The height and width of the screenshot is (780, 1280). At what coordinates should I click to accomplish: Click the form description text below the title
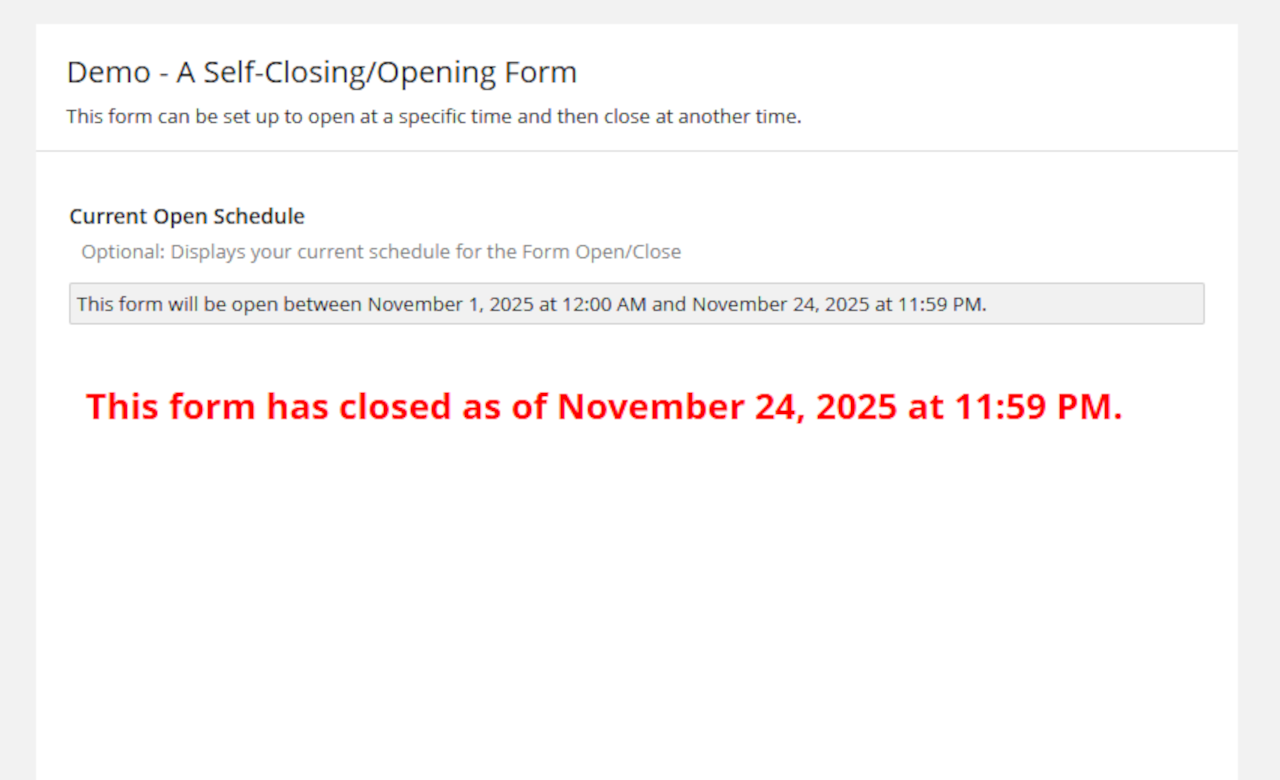click(x=433, y=116)
